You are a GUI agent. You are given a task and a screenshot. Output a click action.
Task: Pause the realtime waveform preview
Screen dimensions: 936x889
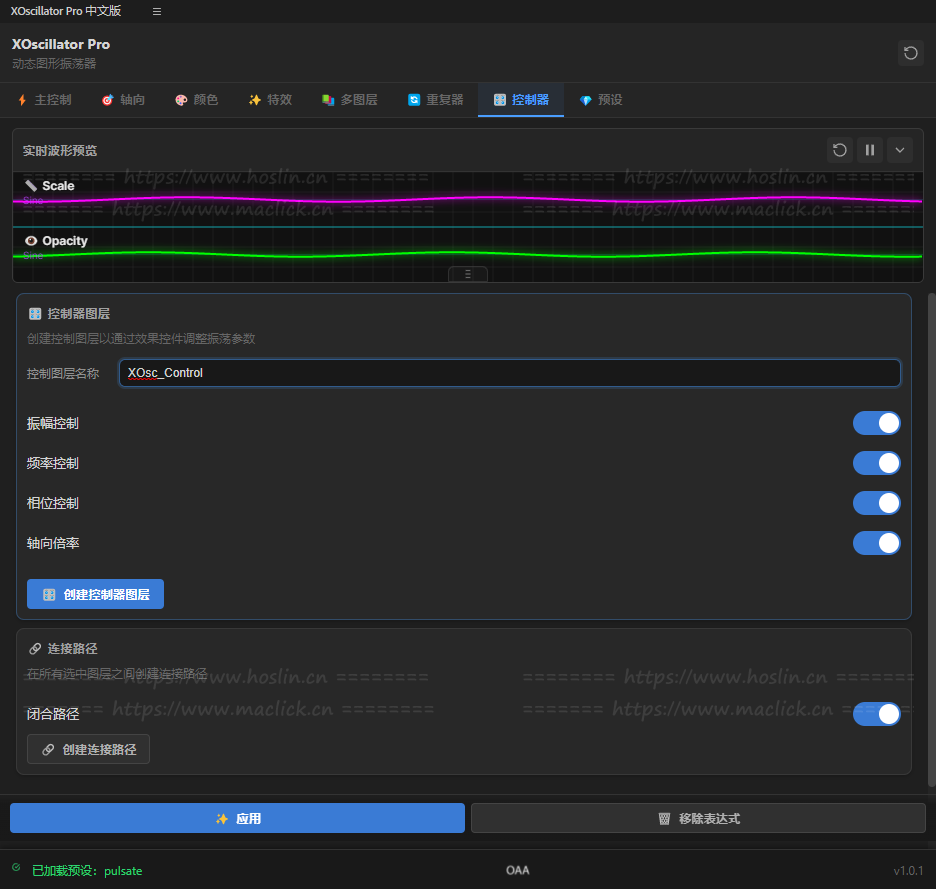(x=870, y=150)
